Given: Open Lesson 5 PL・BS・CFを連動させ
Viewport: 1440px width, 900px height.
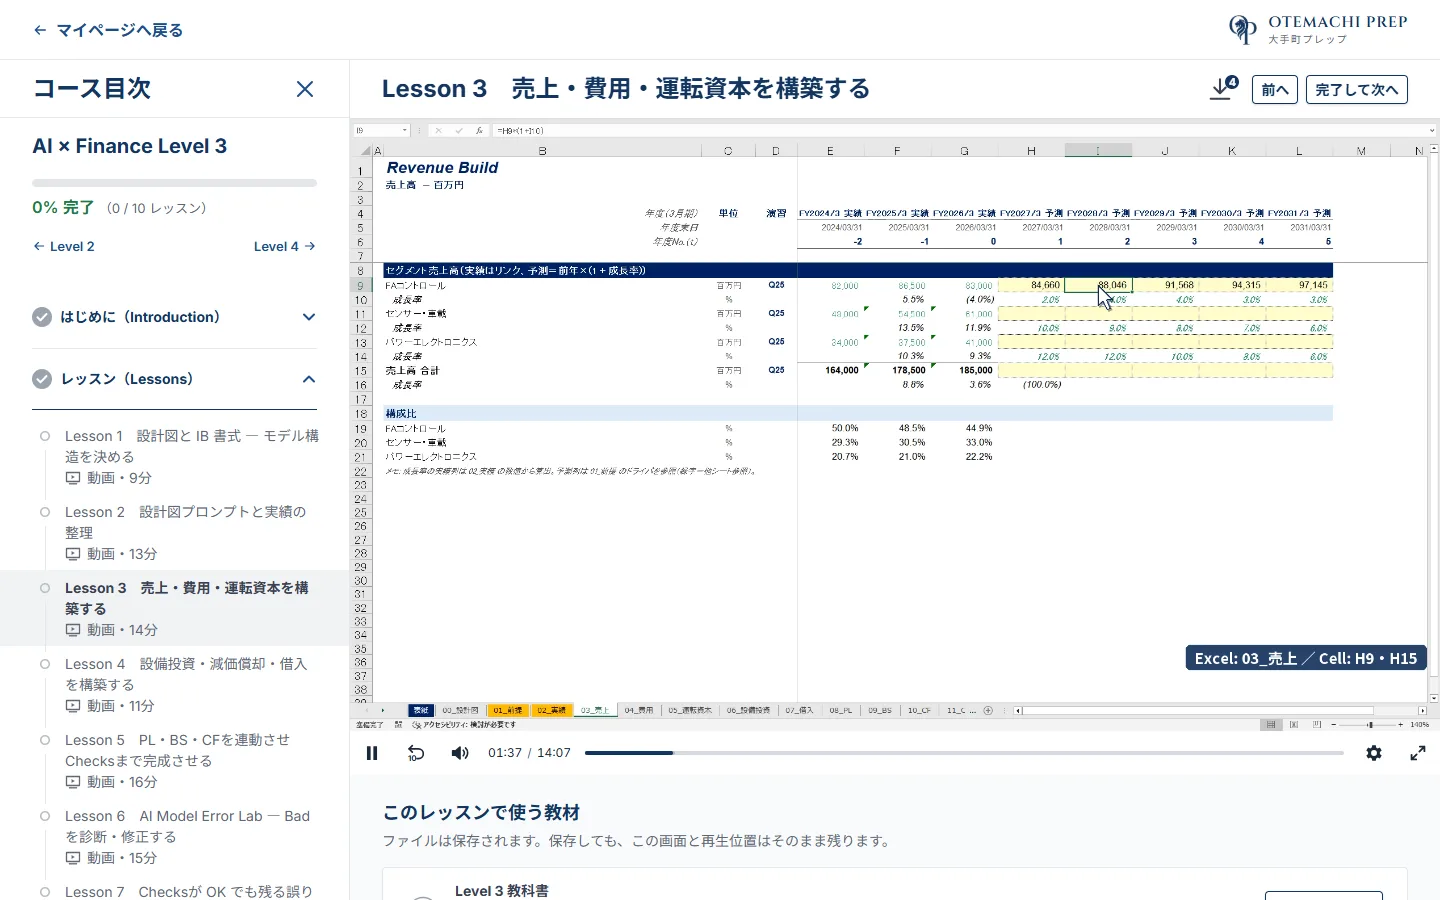Looking at the screenshot, I should 175,761.
